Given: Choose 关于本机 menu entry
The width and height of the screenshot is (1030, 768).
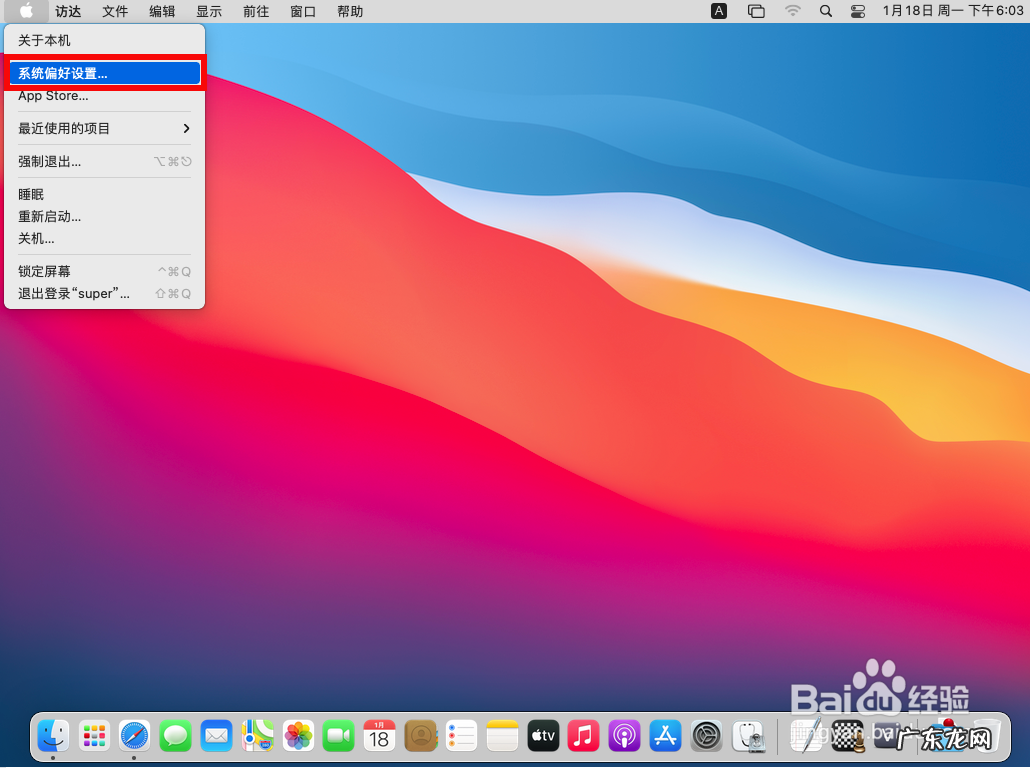Looking at the screenshot, I should tap(44, 40).
